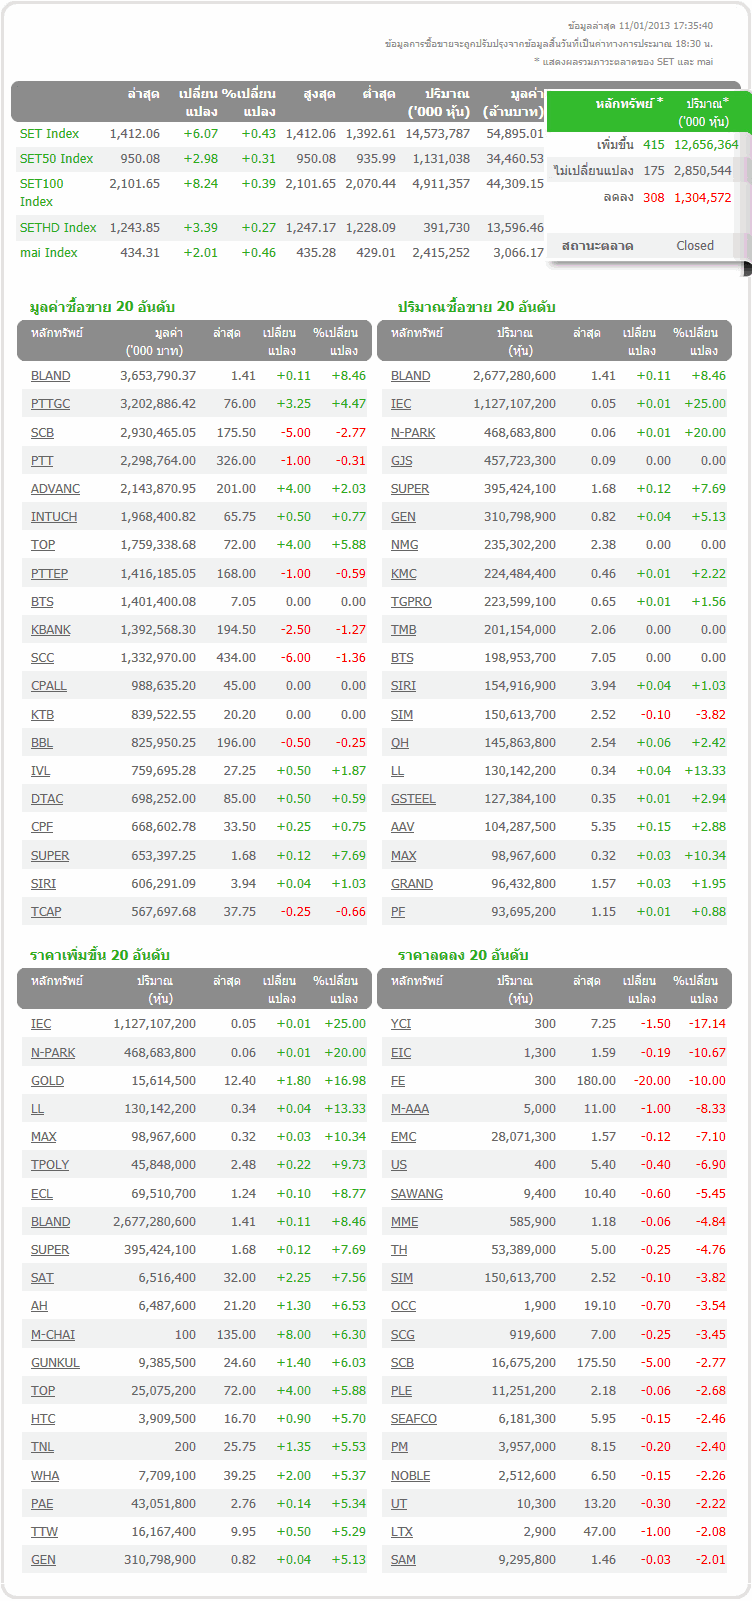The height and width of the screenshot is (1601, 752).
Task: Open the NOBLE stock quote
Action: pyautogui.click(x=410, y=1476)
